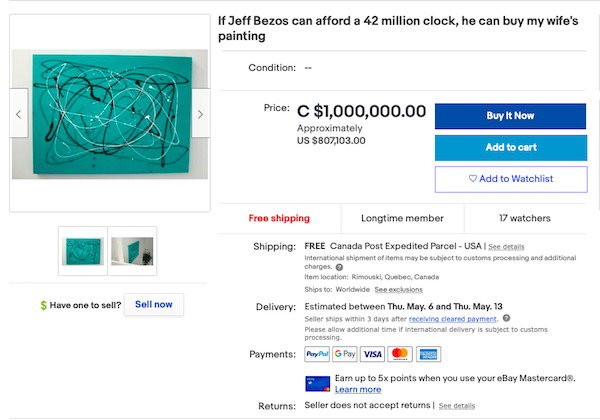Open help icon beside customs charges note

pos(340,267)
